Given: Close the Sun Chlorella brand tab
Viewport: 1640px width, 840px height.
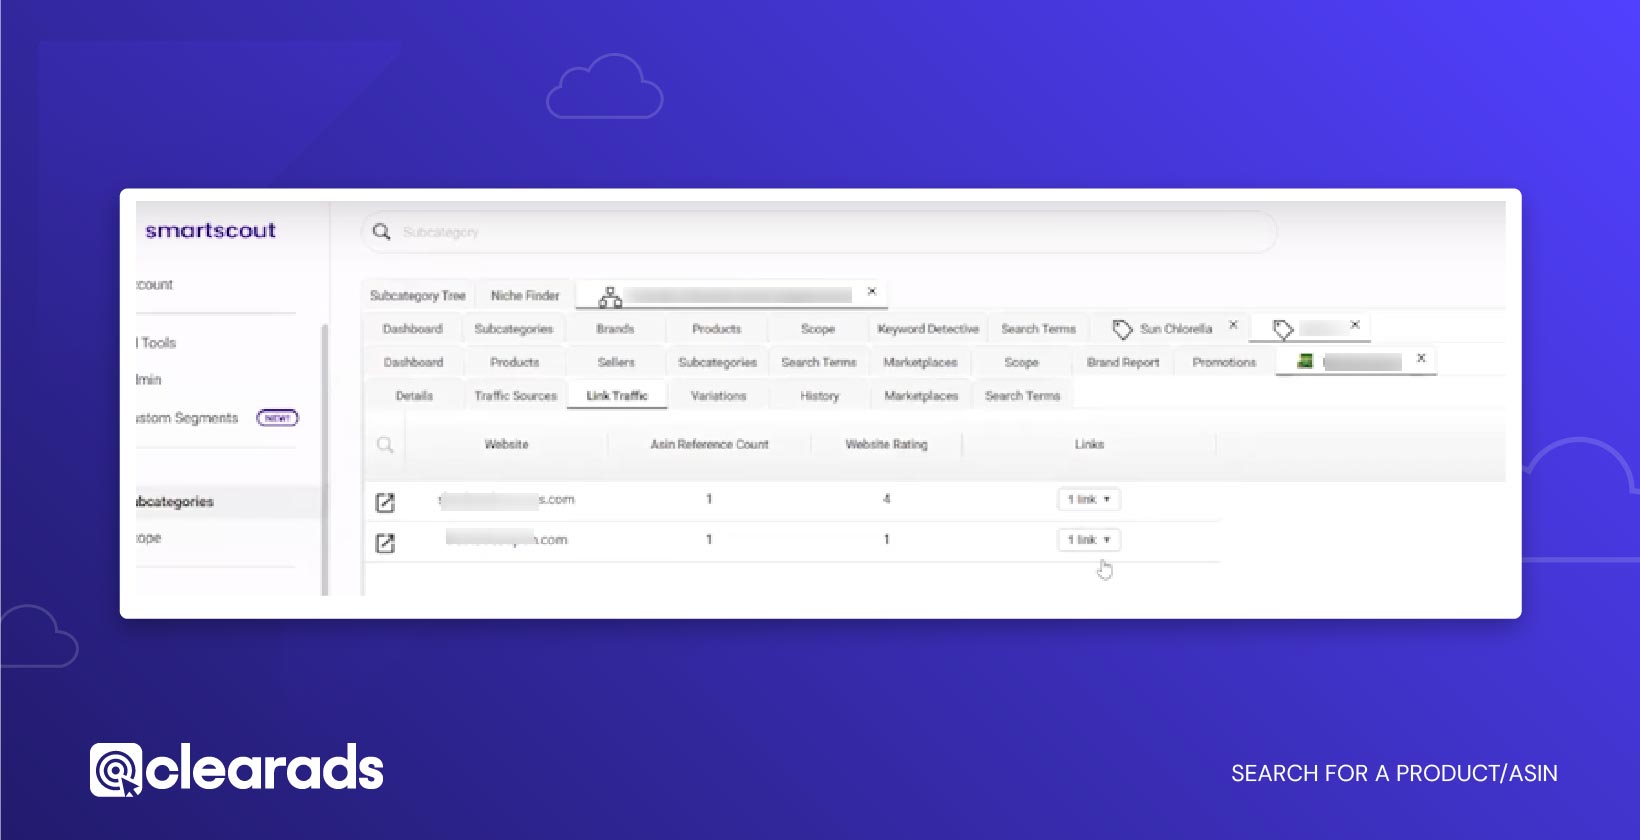Looking at the screenshot, I should click(1233, 325).
